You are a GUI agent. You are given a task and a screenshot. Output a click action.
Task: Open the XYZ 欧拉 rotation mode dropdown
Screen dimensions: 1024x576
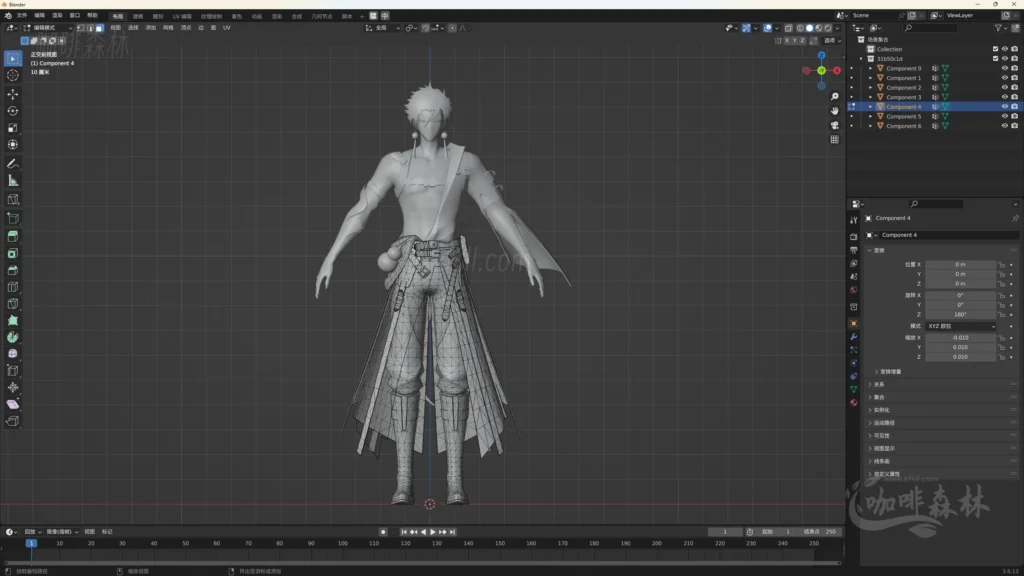tap(960, 326)
